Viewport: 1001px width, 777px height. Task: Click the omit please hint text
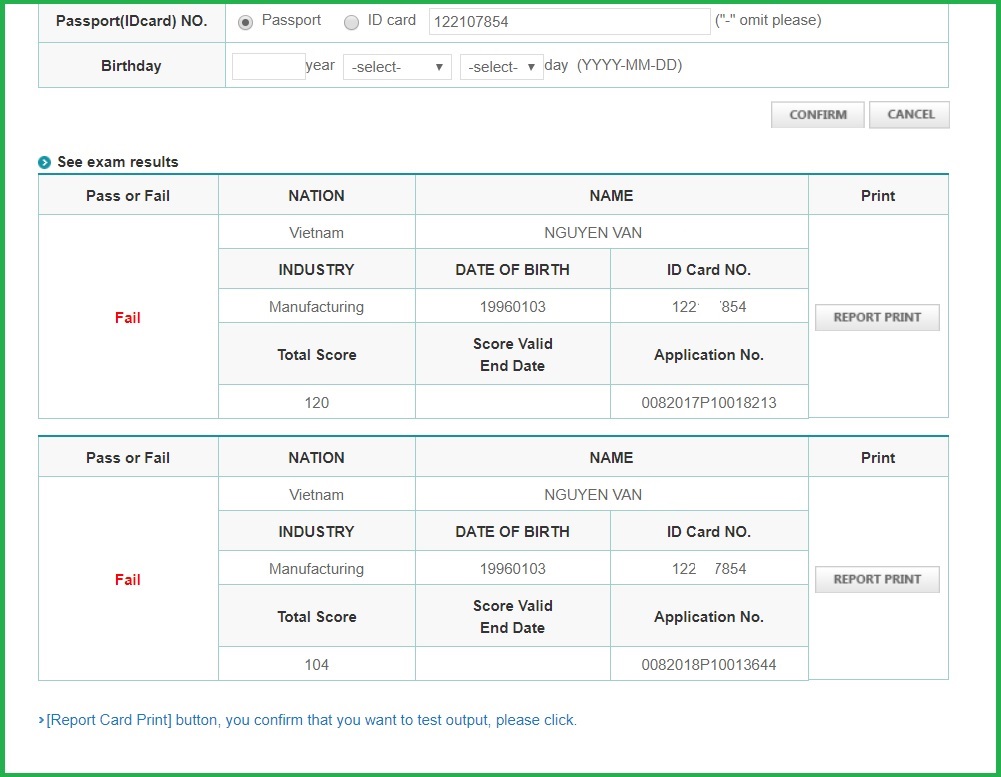[768, 20]
